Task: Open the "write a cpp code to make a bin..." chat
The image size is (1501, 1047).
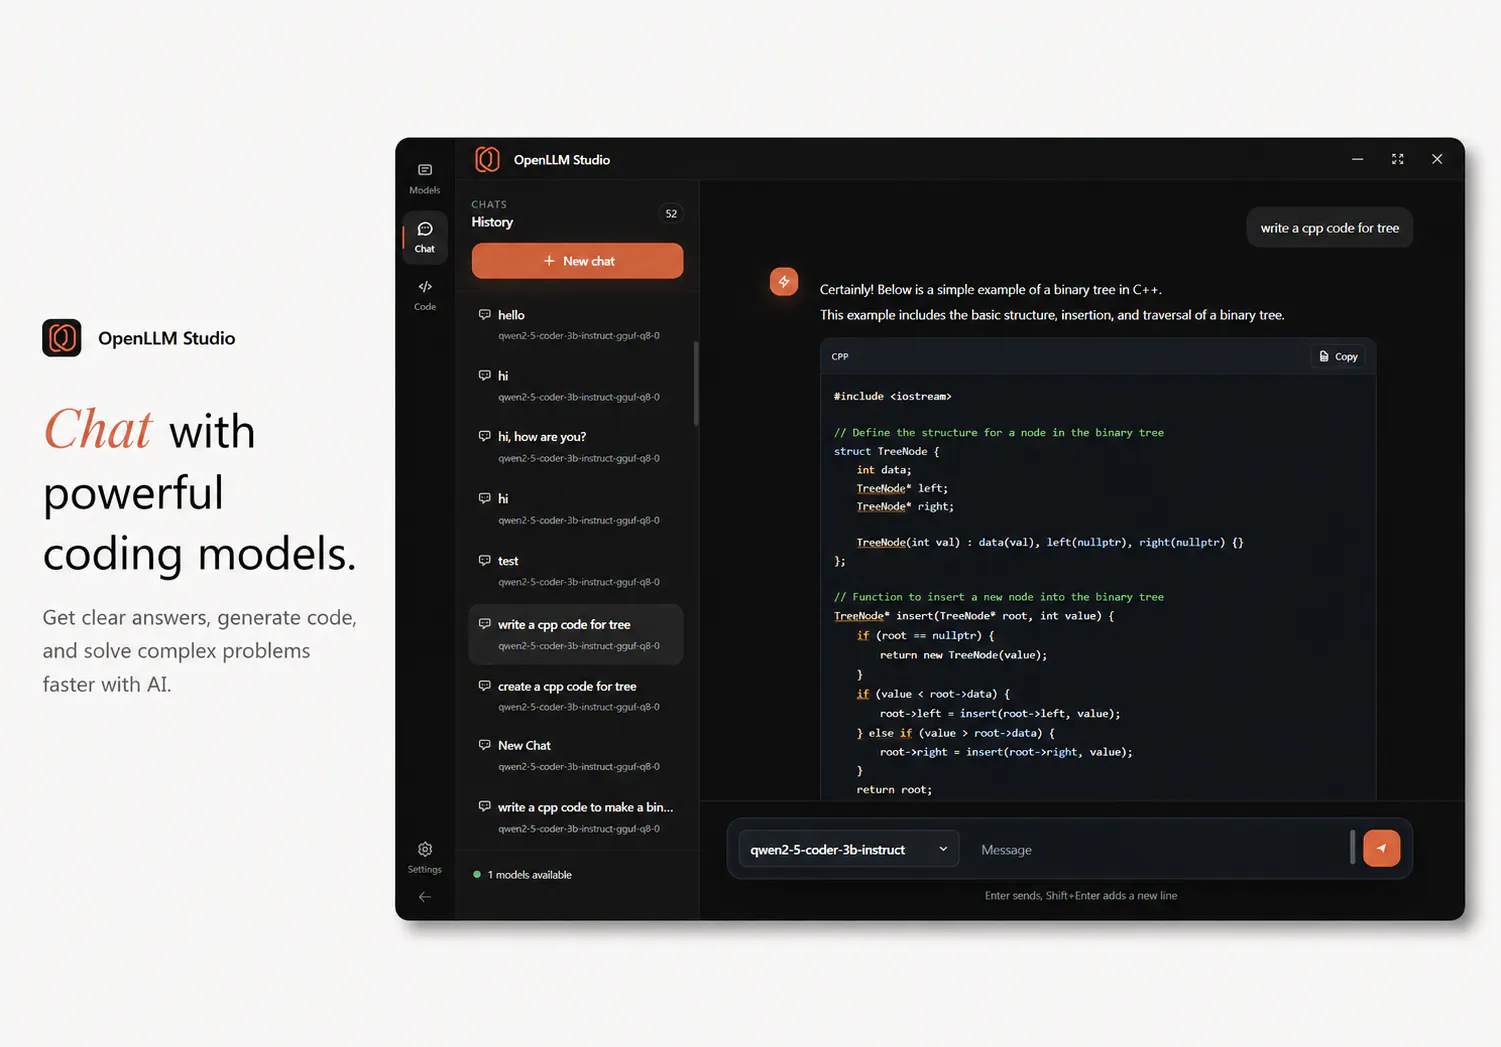Action: point(576,817)
